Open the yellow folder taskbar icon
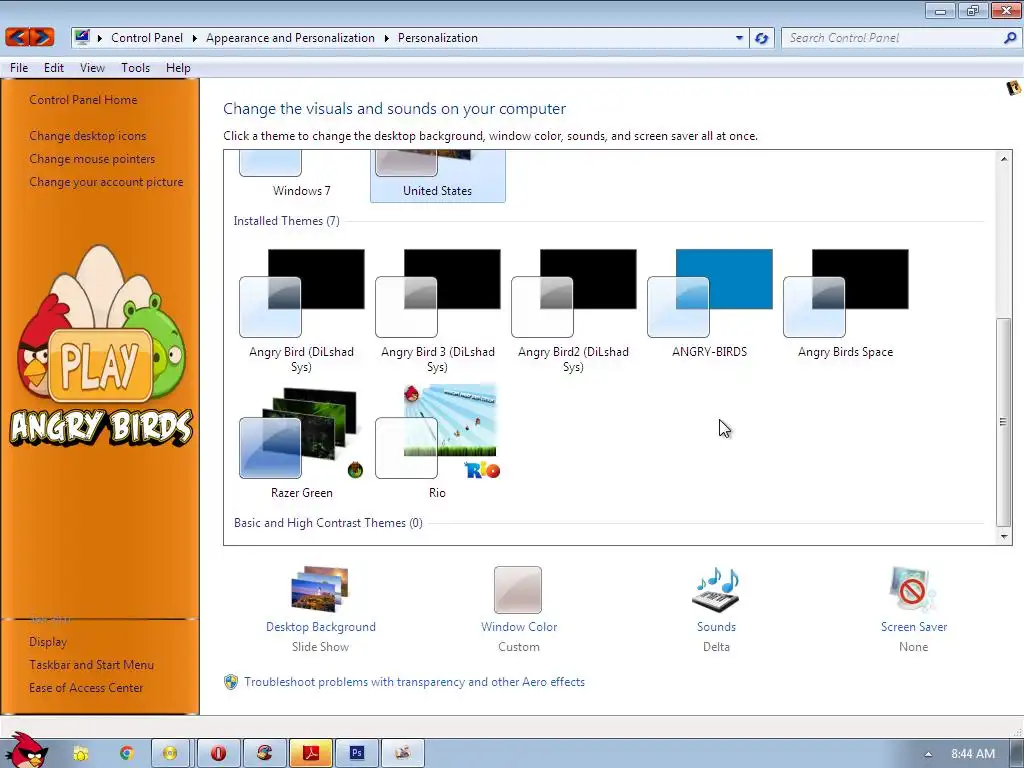The image size is (1024, 768). point(80,754)
